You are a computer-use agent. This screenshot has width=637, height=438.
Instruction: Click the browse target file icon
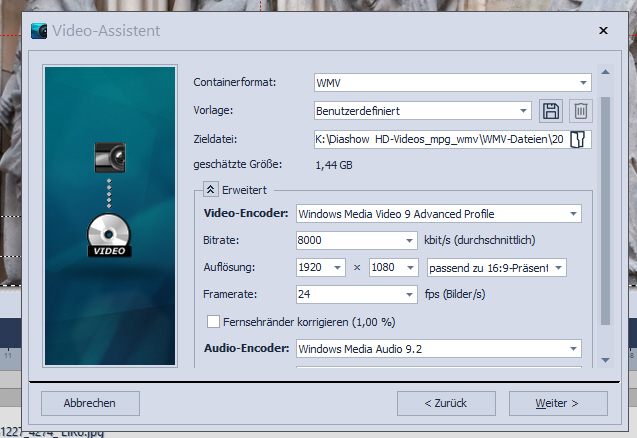click(x=580, y=139)
